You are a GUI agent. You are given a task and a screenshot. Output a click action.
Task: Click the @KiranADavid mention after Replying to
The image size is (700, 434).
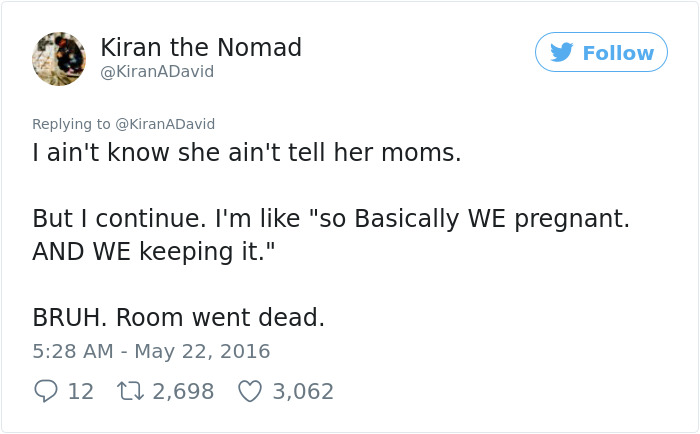click(165, 124)
